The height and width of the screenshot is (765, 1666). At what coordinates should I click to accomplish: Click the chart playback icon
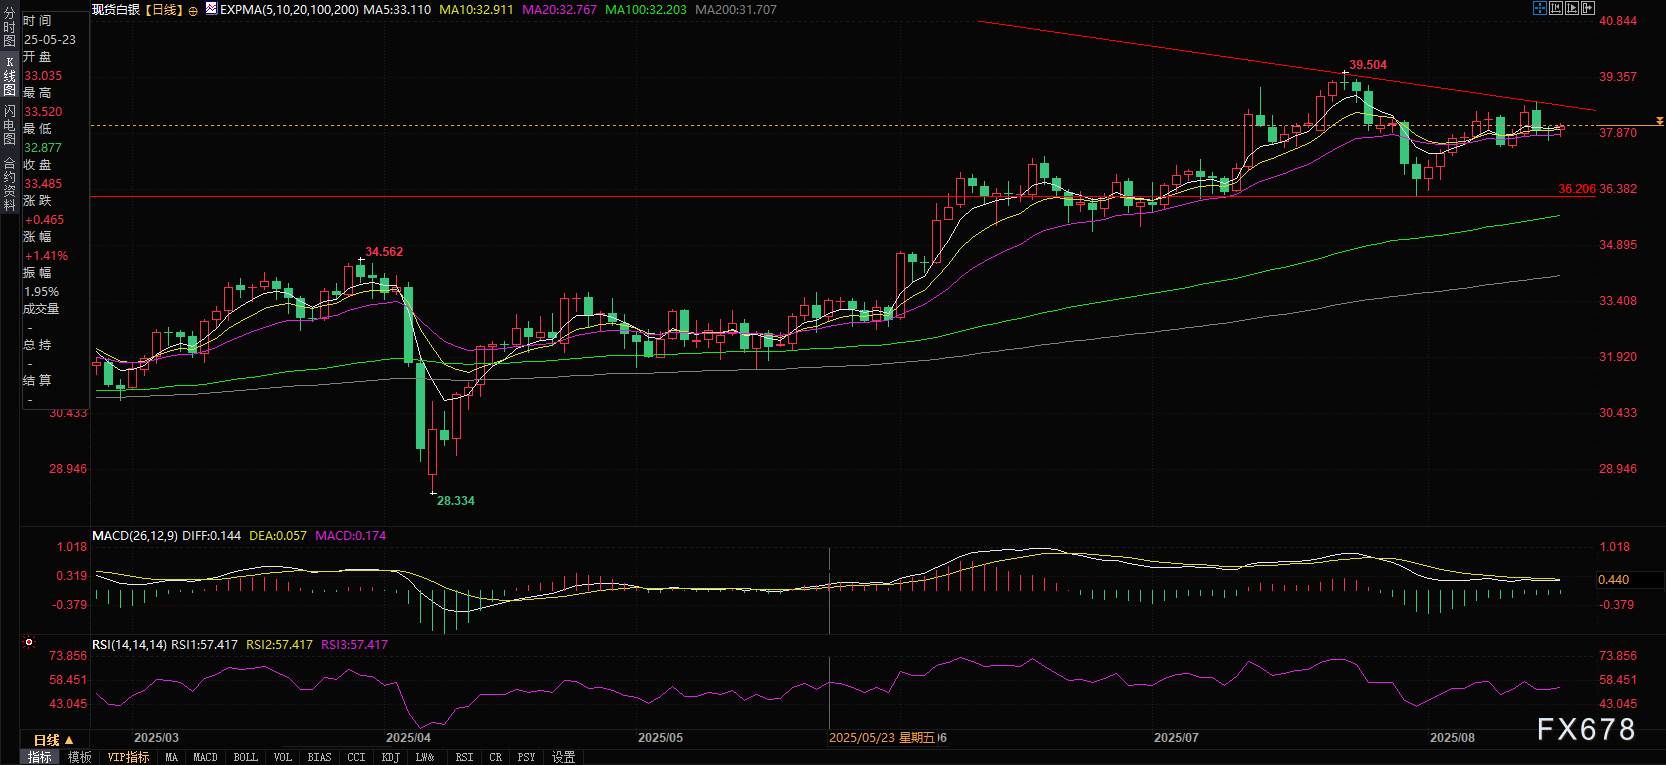(1572, 8)
